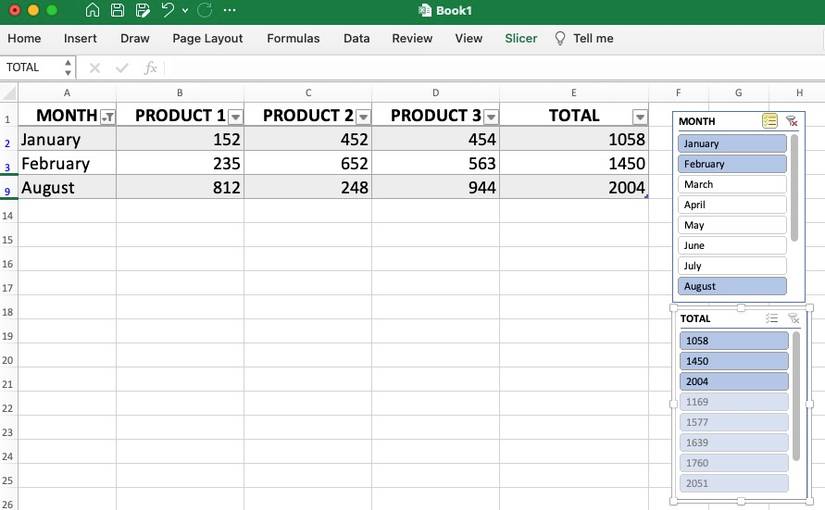Click the Undo arrow icon
825x510 pixels.
click(168, 10)
